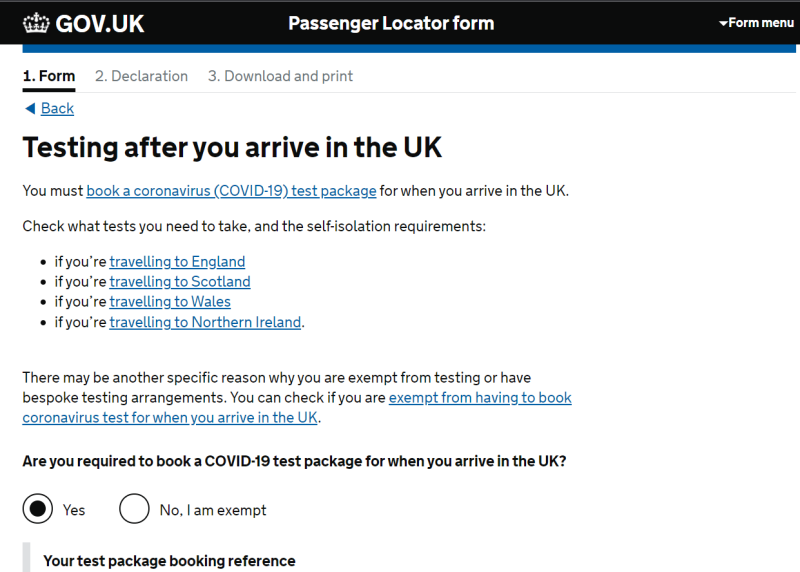The width and height of the screenshot is (800, 572).
Task: Open travelling to Scotland link
Action: (x=180, y=281)
